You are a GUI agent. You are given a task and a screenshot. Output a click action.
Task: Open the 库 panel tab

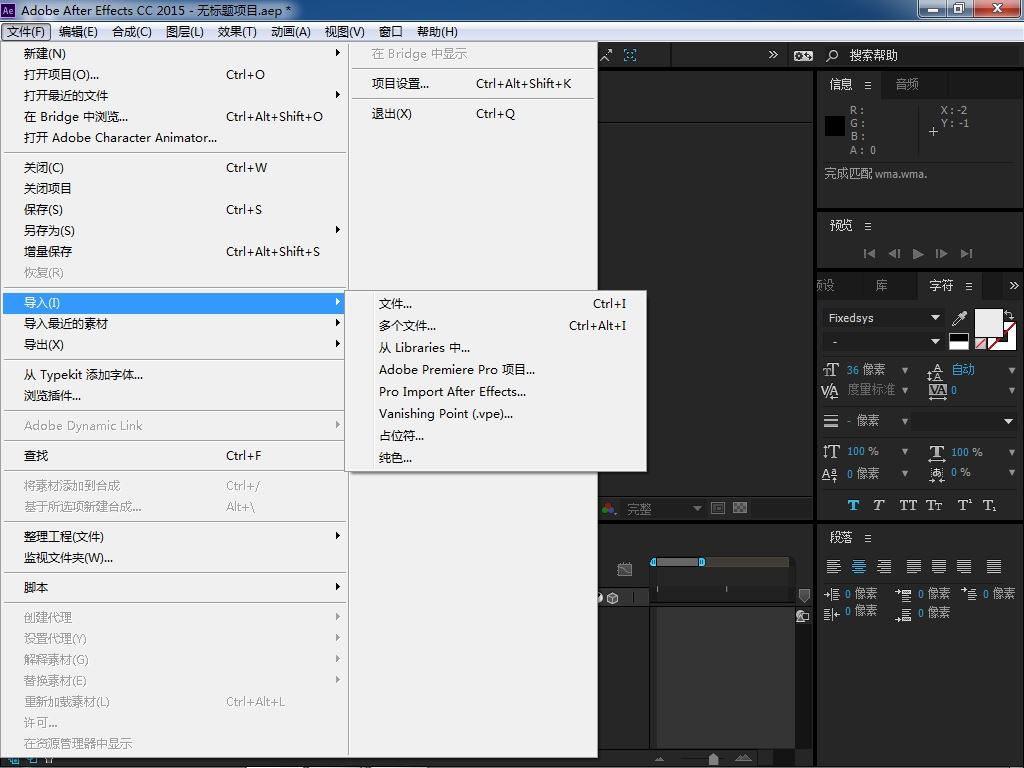tap(881, 285)
